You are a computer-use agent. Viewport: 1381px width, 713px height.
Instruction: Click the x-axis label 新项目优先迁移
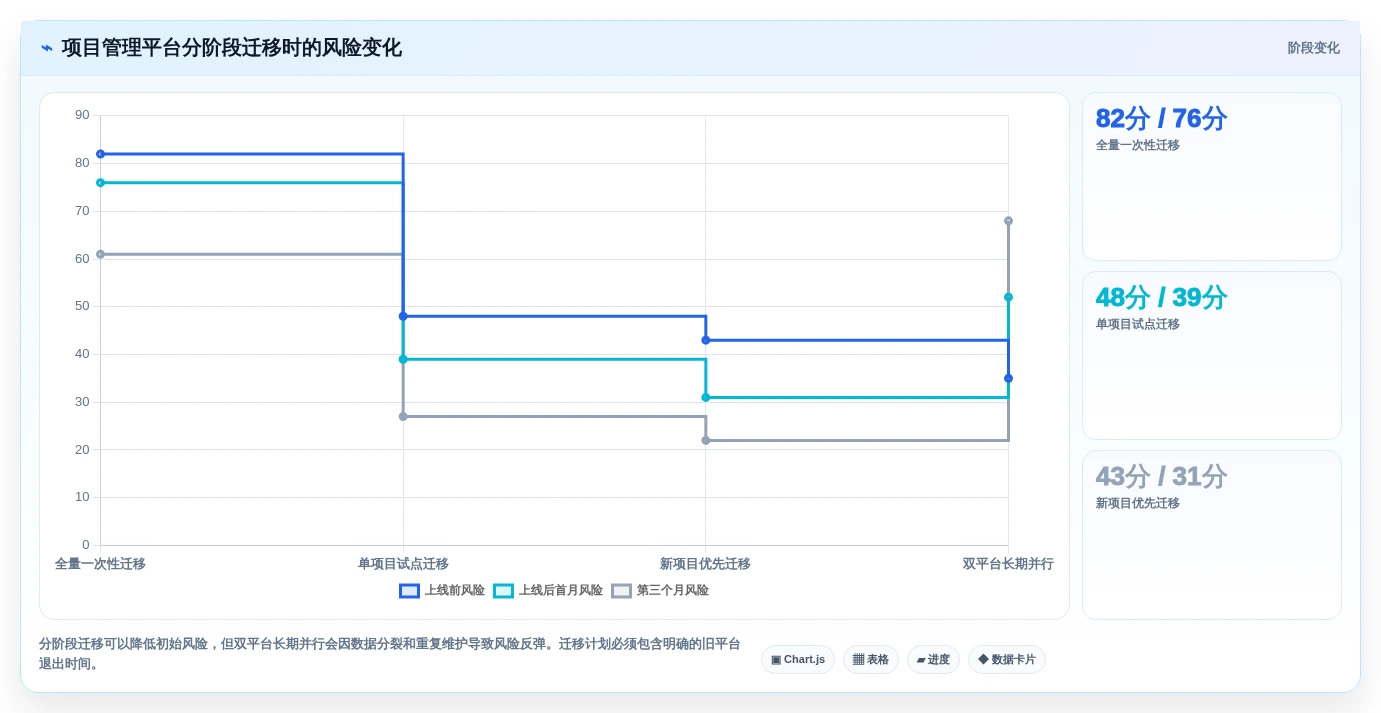coord(705,564)
